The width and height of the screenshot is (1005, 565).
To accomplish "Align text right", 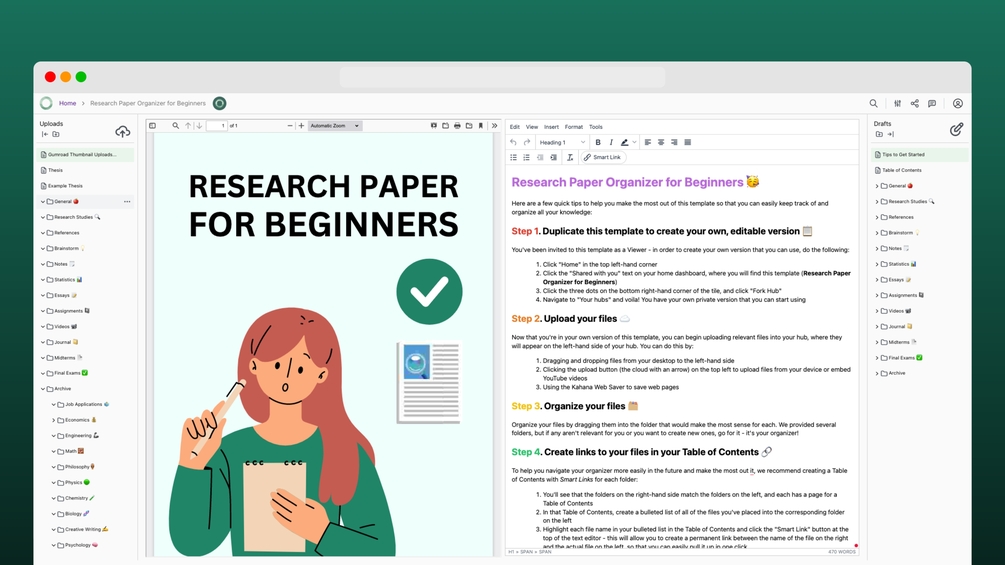I will [674, 142].
